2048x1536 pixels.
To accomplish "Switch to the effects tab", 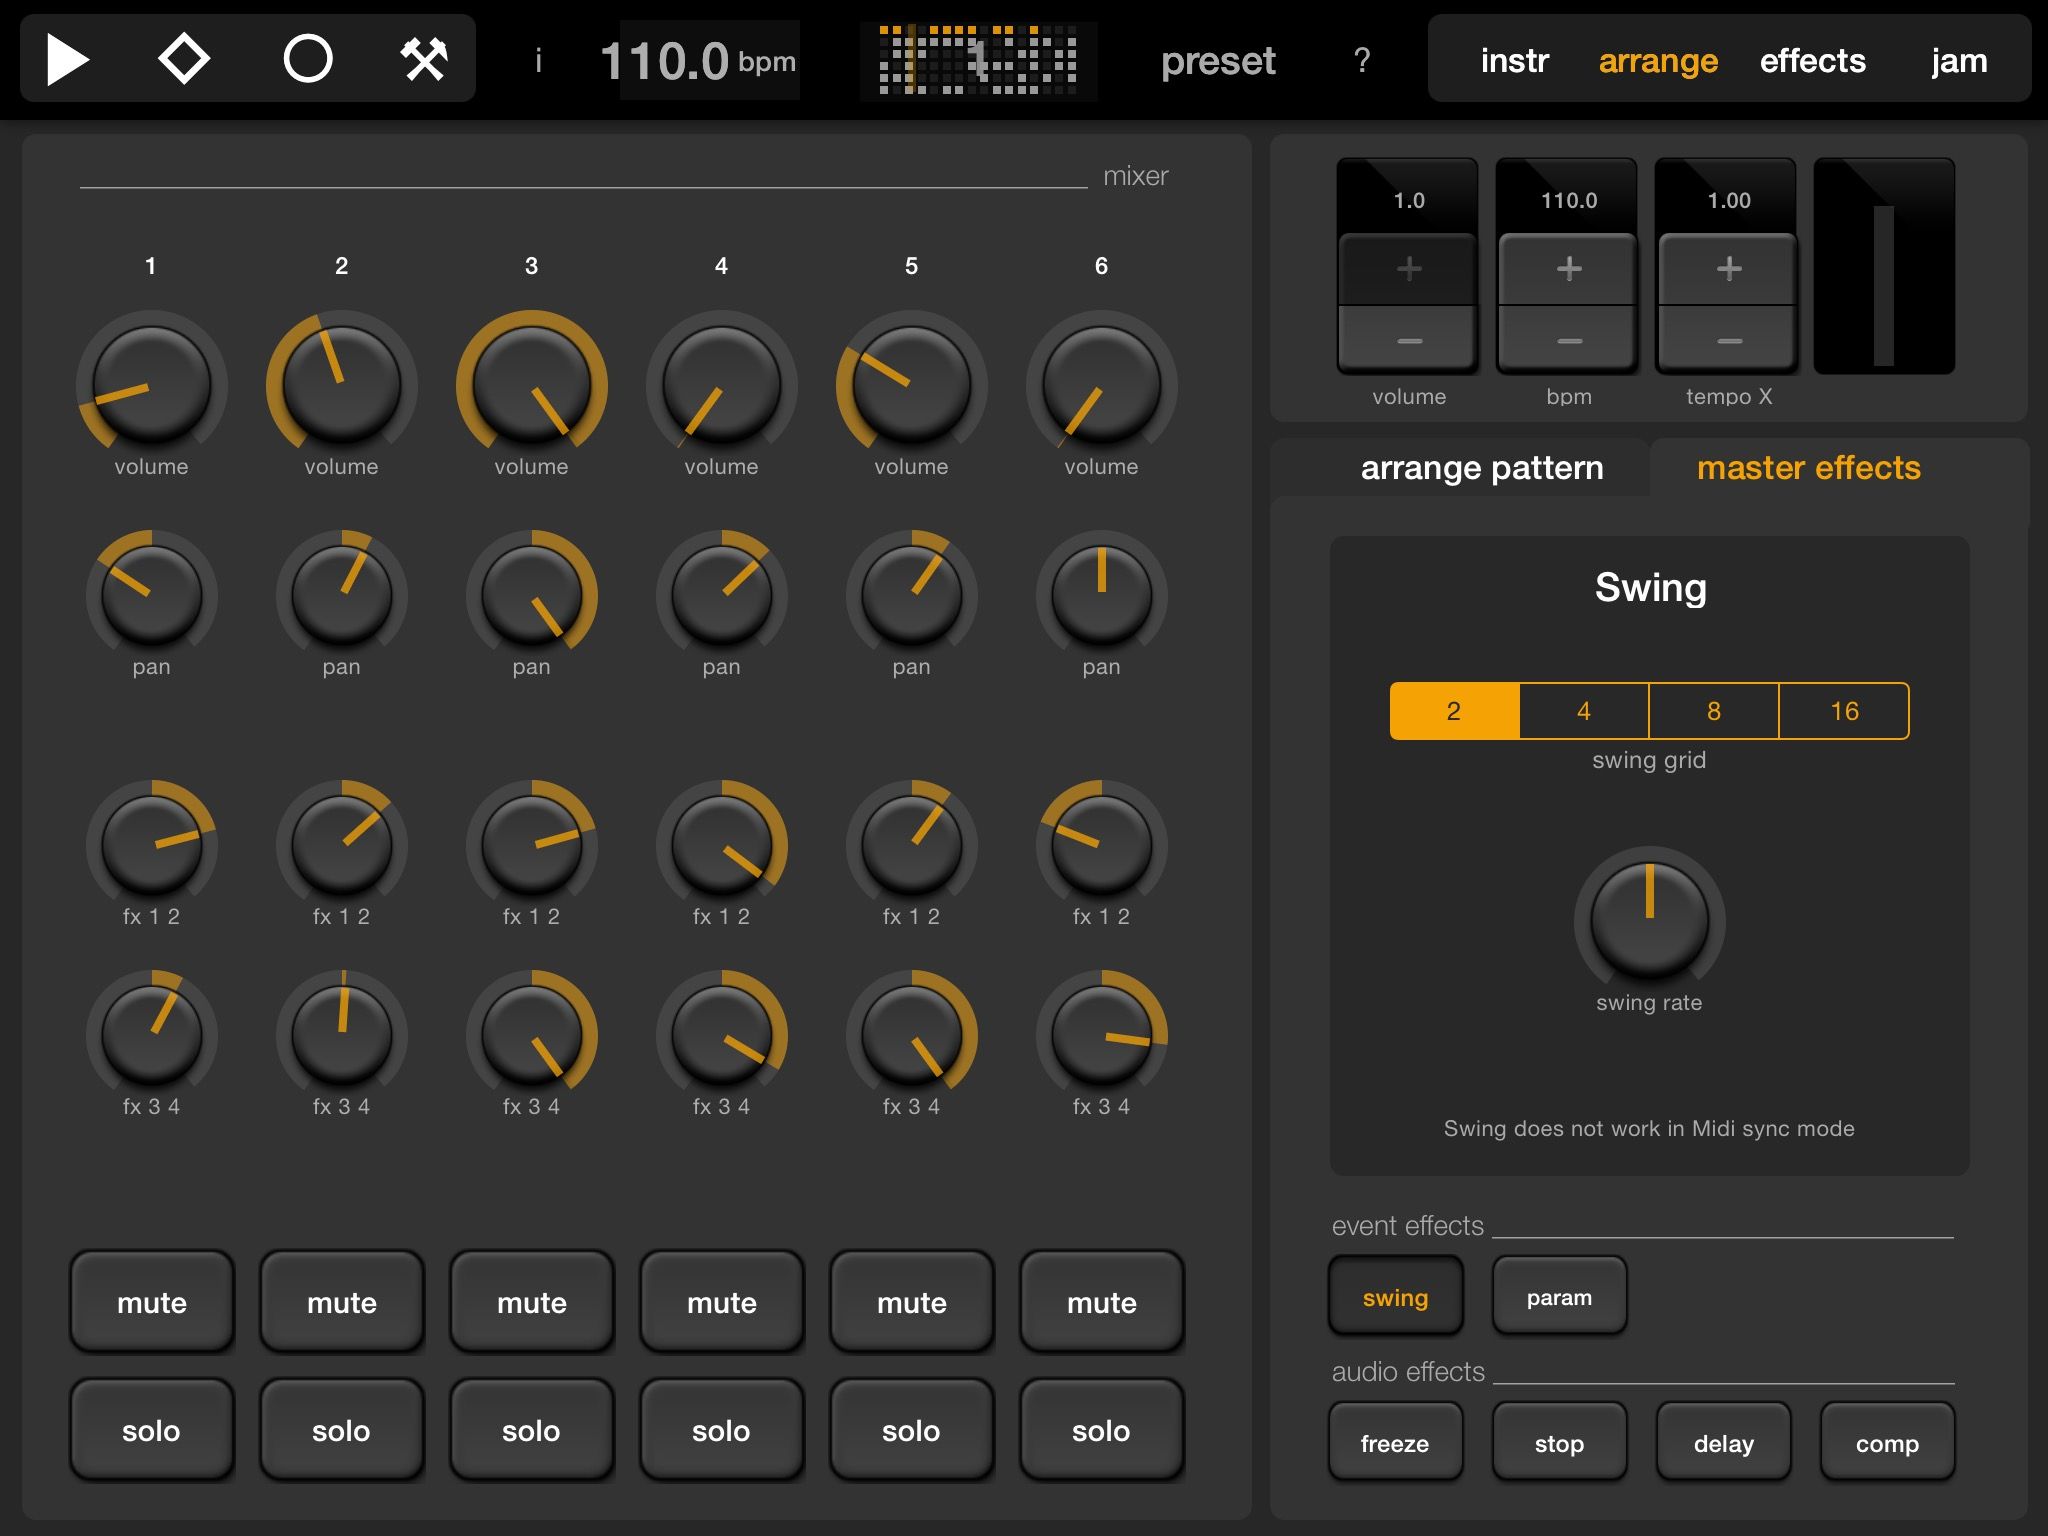I will (1812, 61).
